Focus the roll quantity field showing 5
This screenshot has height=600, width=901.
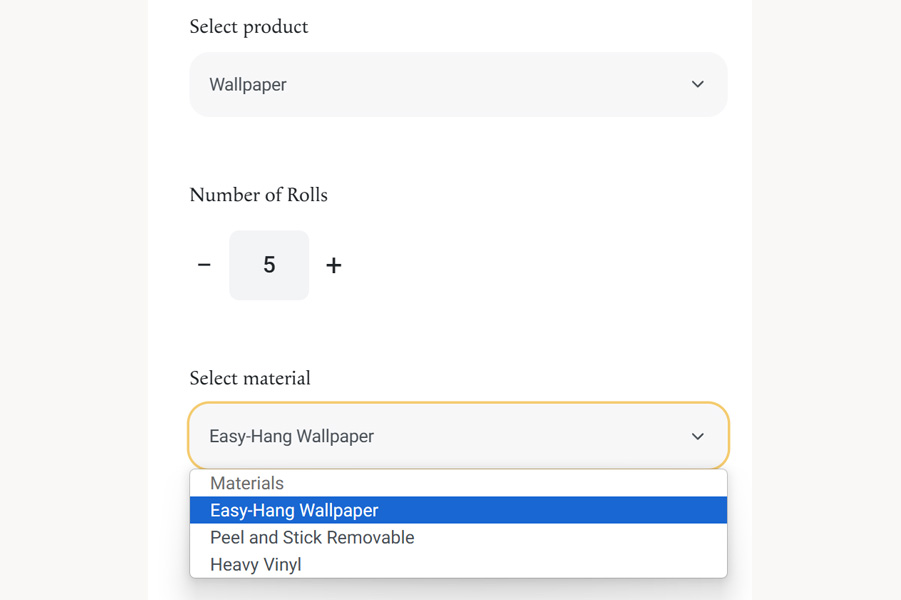tap(269, 265)
